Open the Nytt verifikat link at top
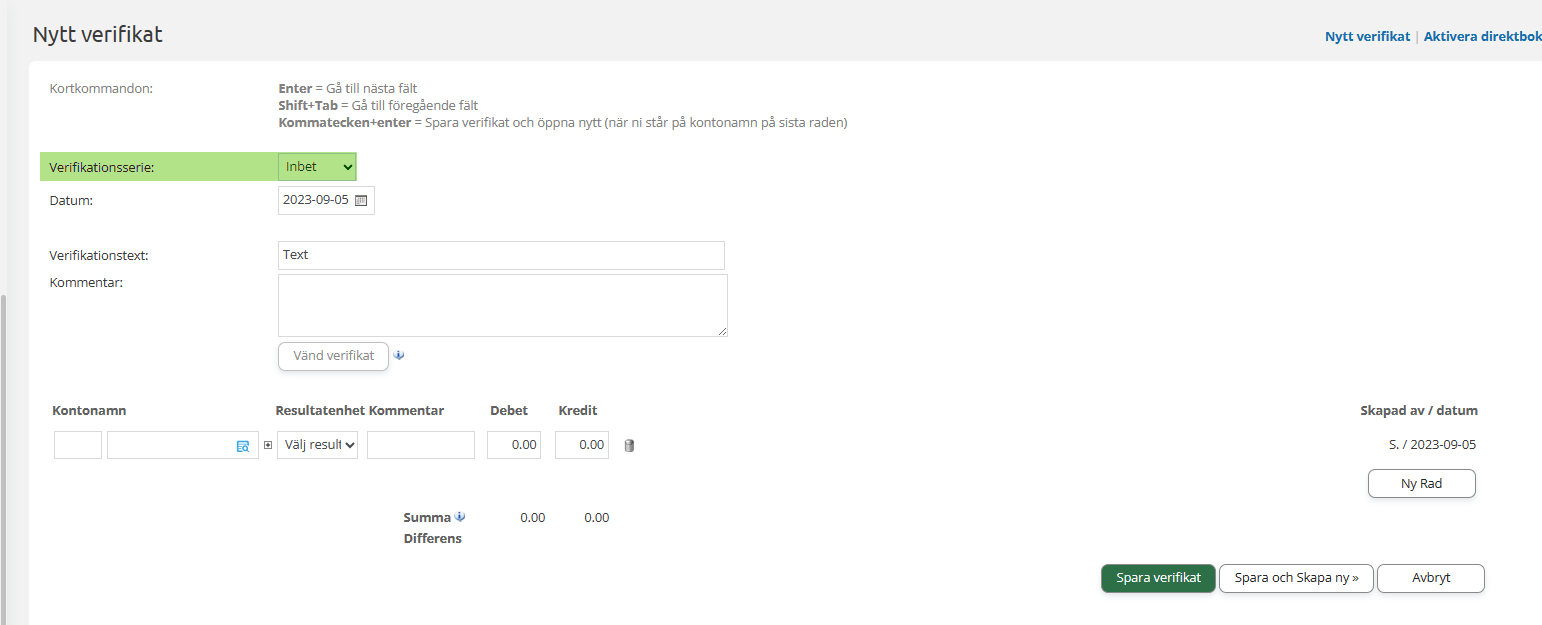Image resolution: width=1542 pixels, height=625 pixels. [x=1367, y=36]
